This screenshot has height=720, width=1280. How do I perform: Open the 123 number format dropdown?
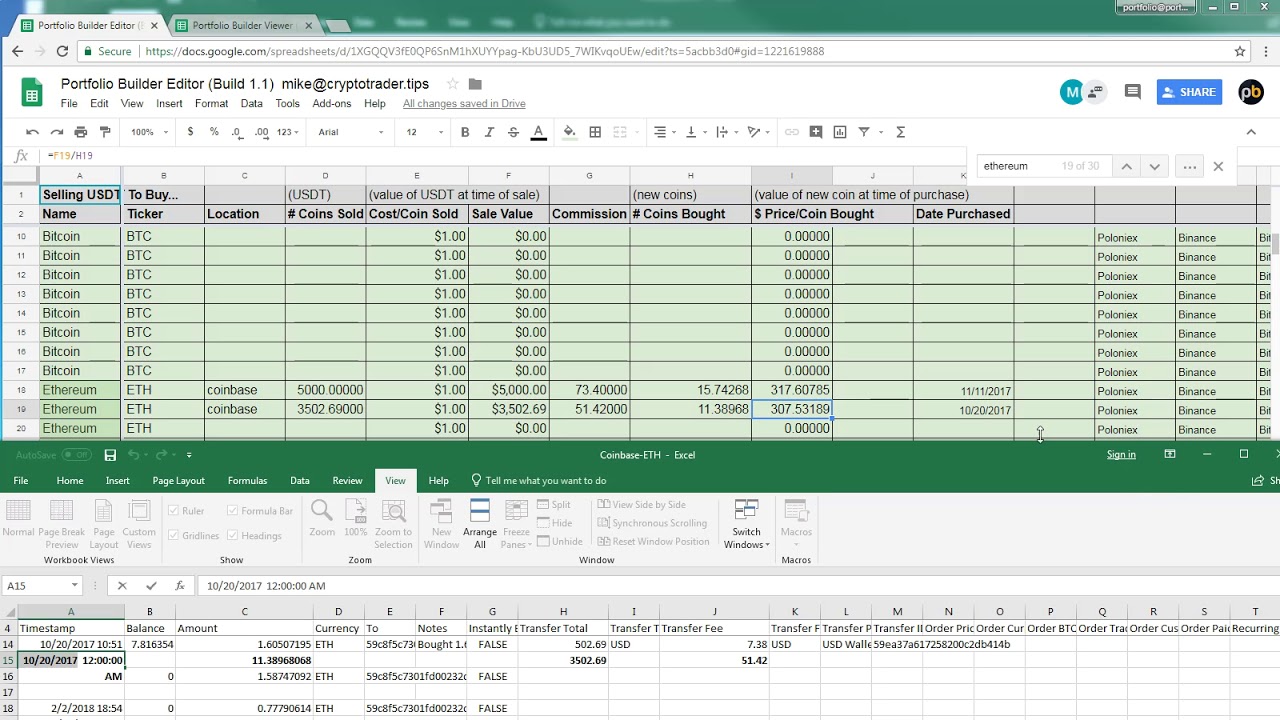[x=288, y=132]
